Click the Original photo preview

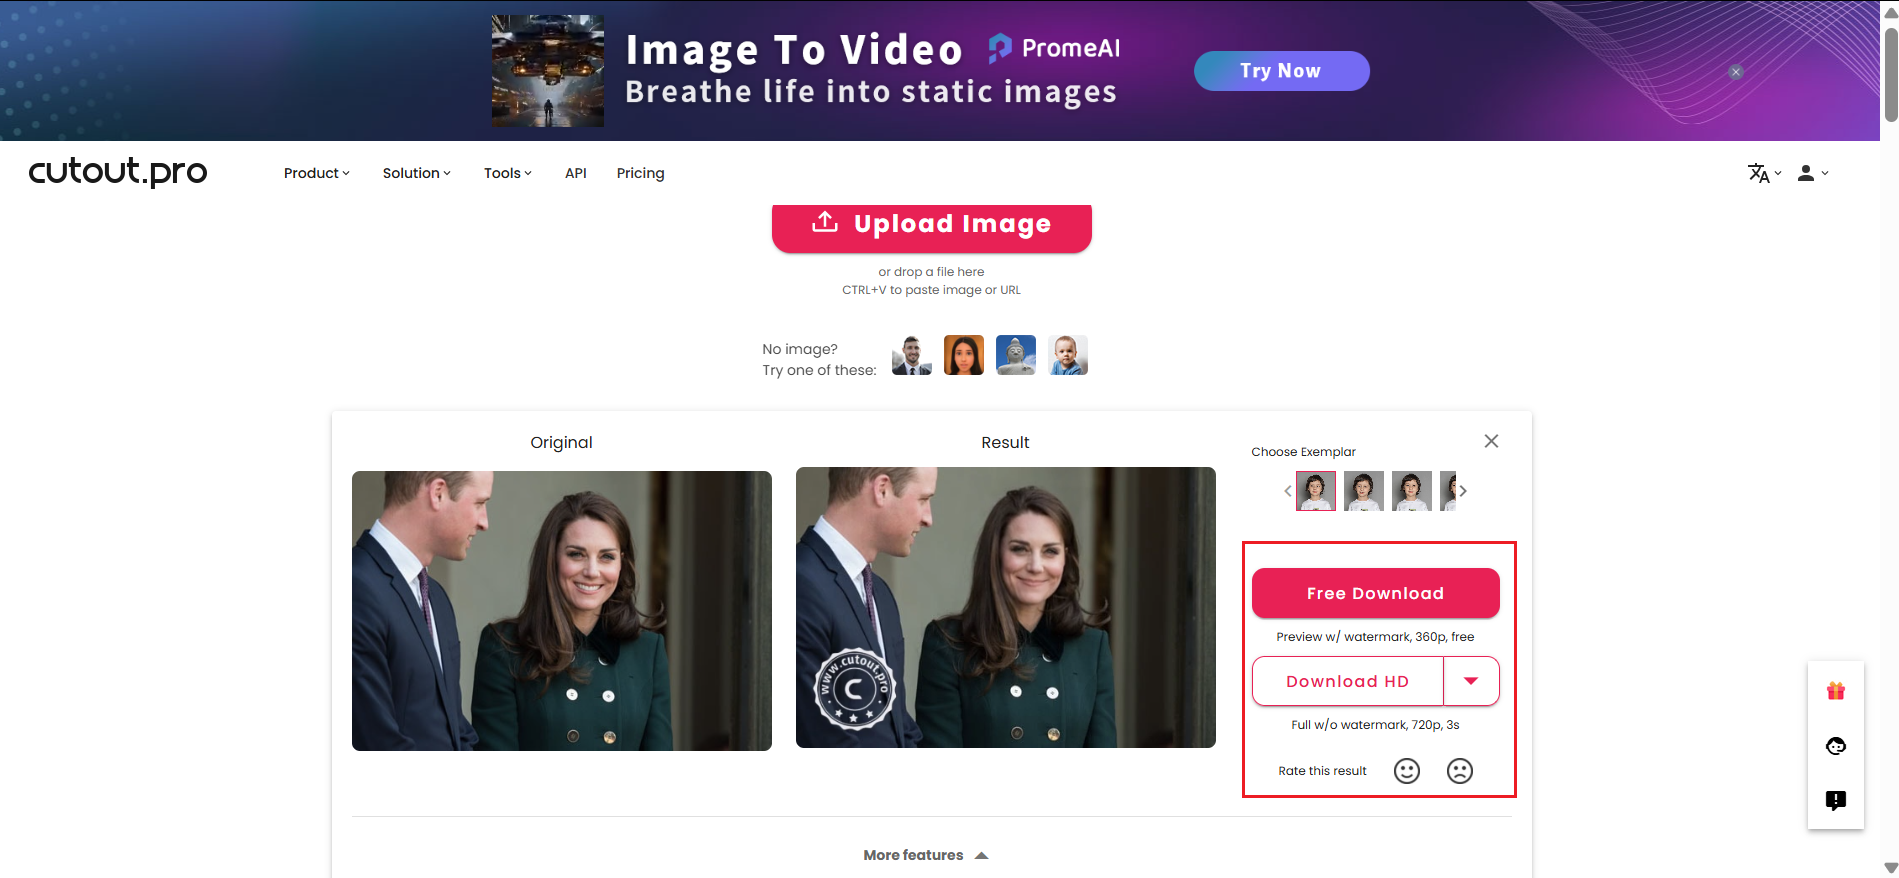coord(562,610)
